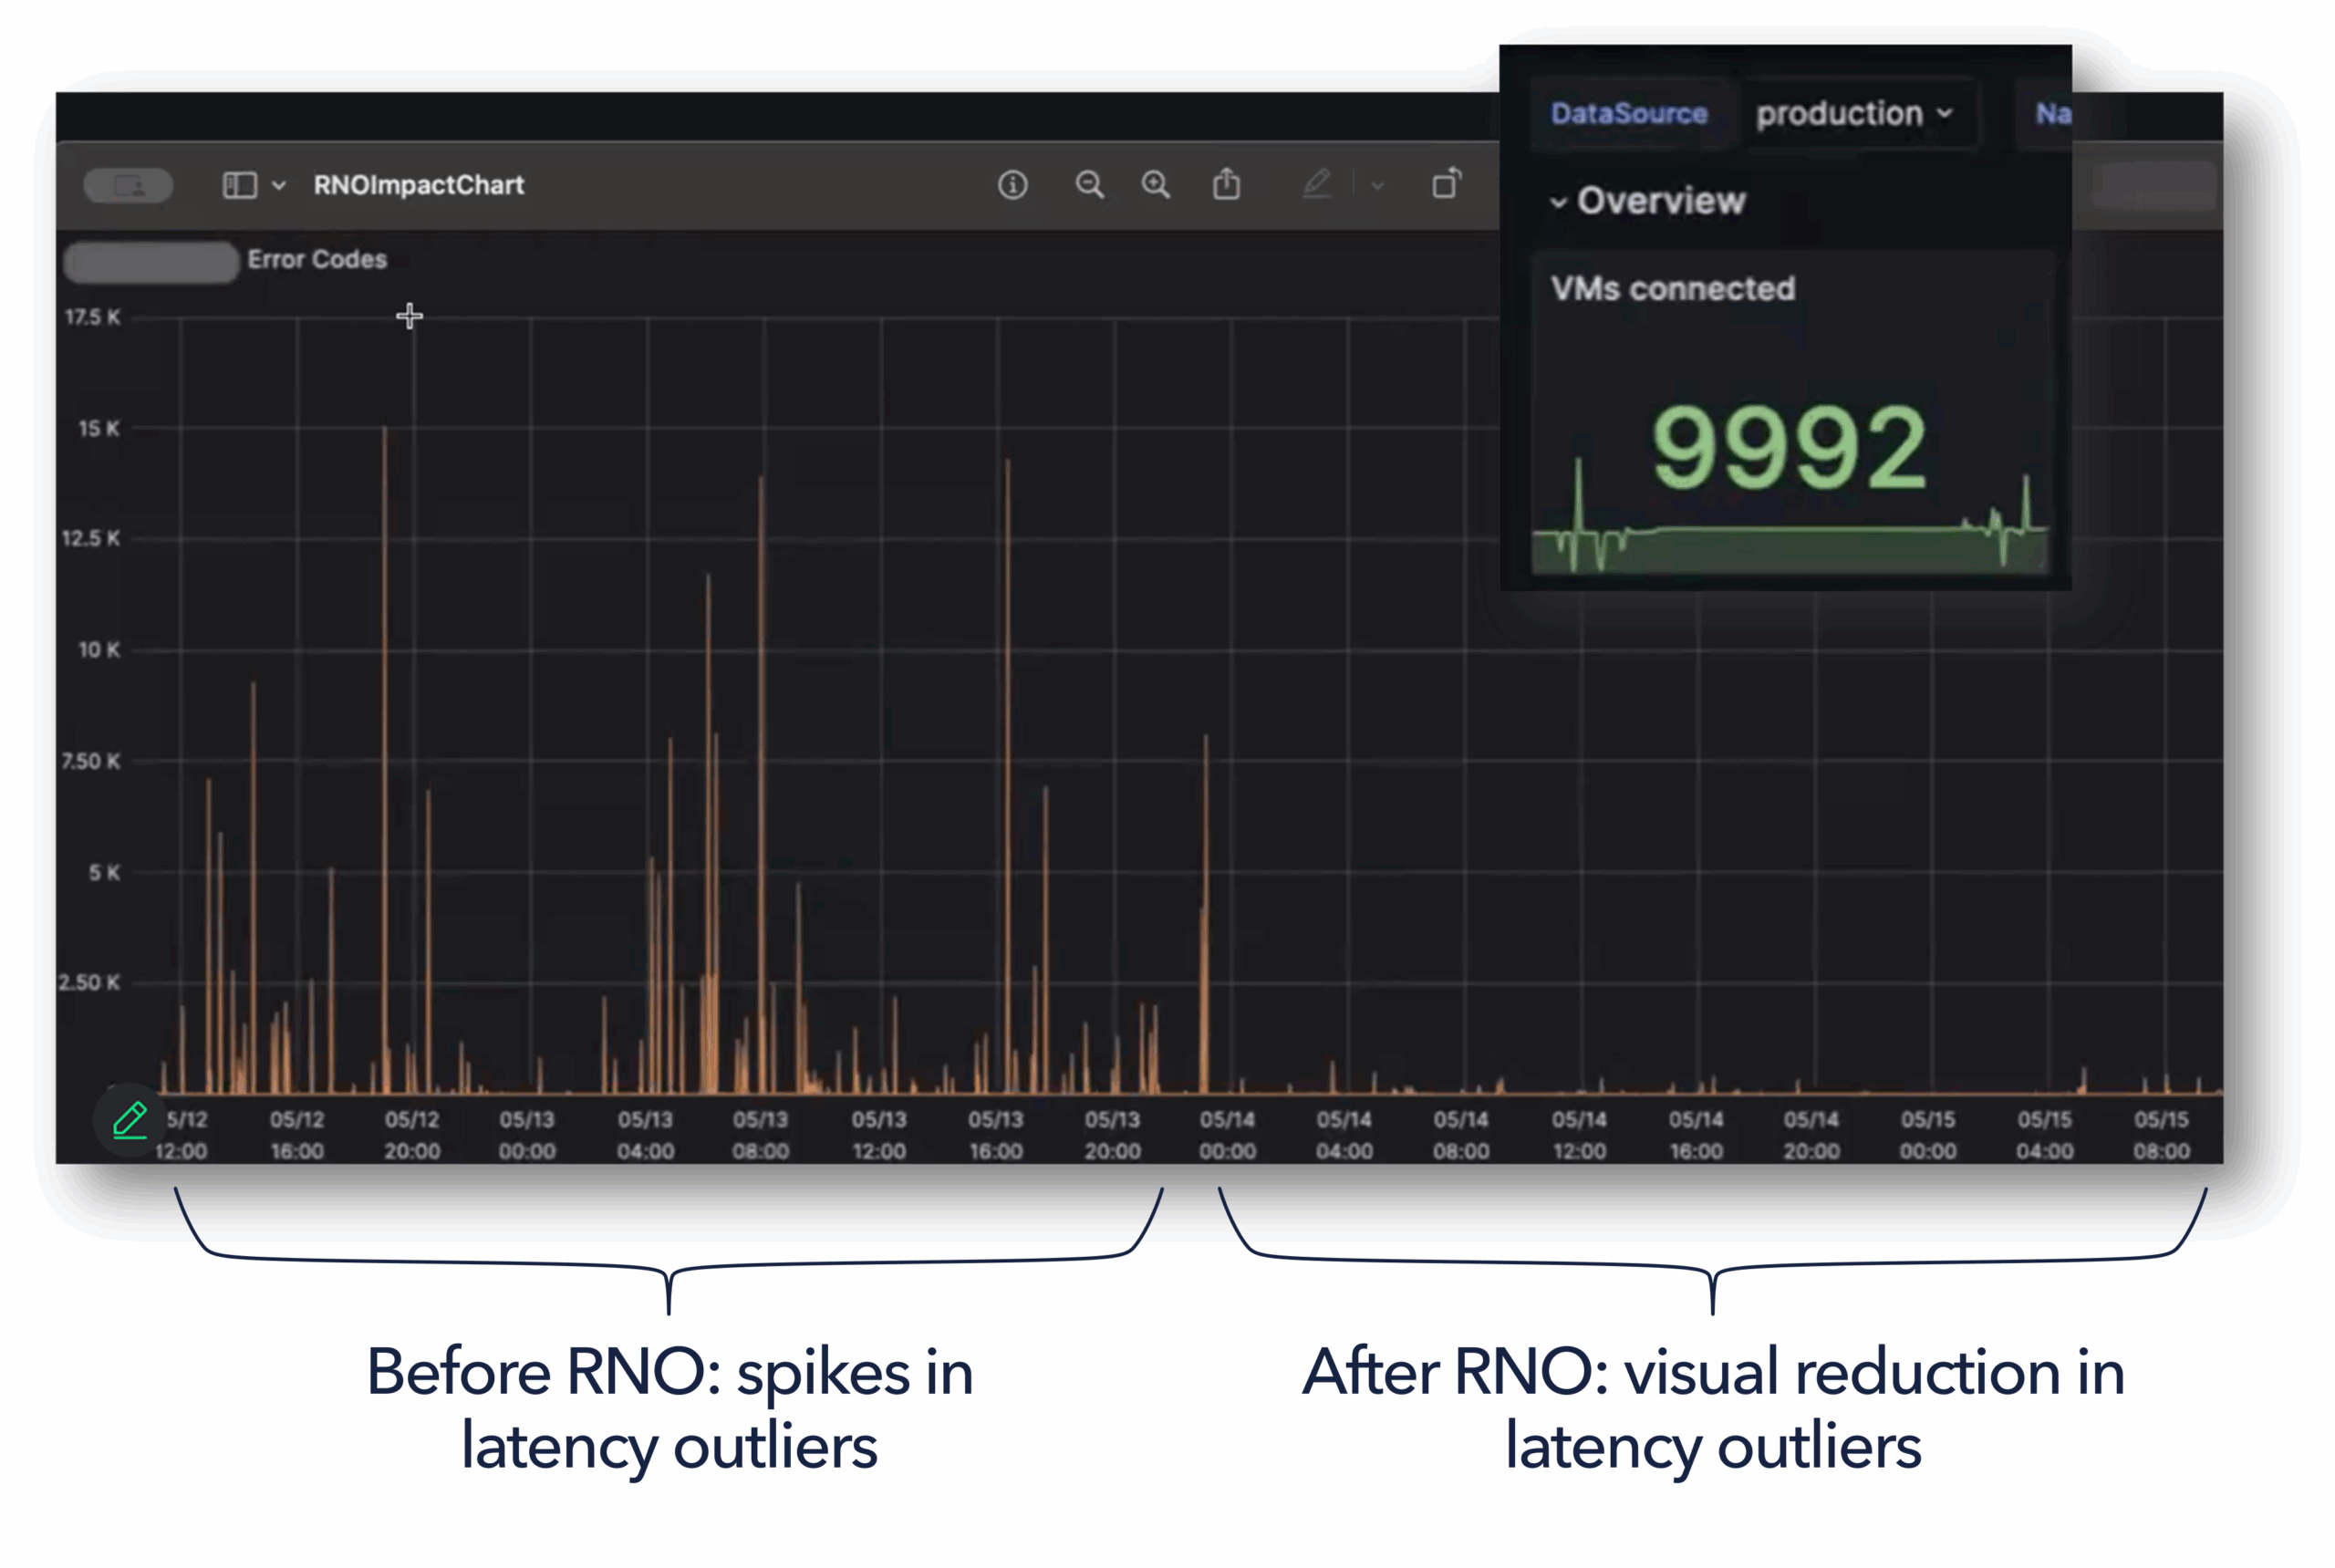Click the info (ⓘ) icon in the toolbar
The width and height of the screenshot is (2335, 1568).
tap(1013, 185)
